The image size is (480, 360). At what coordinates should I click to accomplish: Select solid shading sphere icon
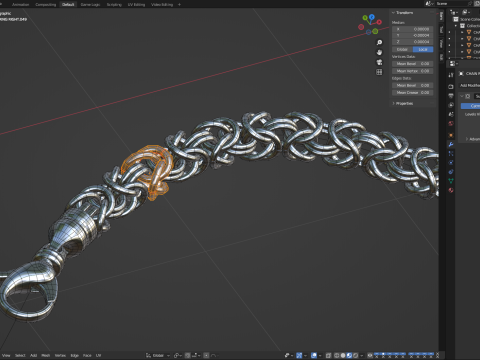tap(343, 355)
